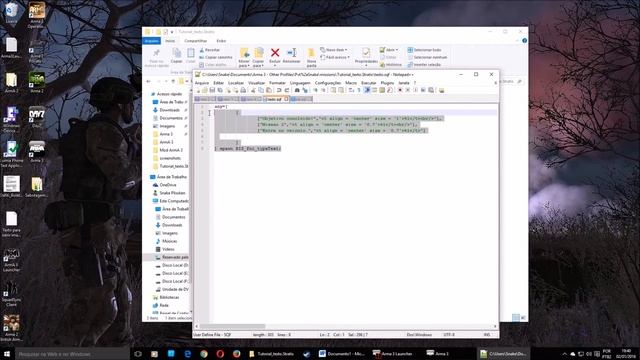The width and height of the screenshot is (640, 360).
Task: Switch to Compartilhar tab in Explorer
Action: click(x=196, y=41)
